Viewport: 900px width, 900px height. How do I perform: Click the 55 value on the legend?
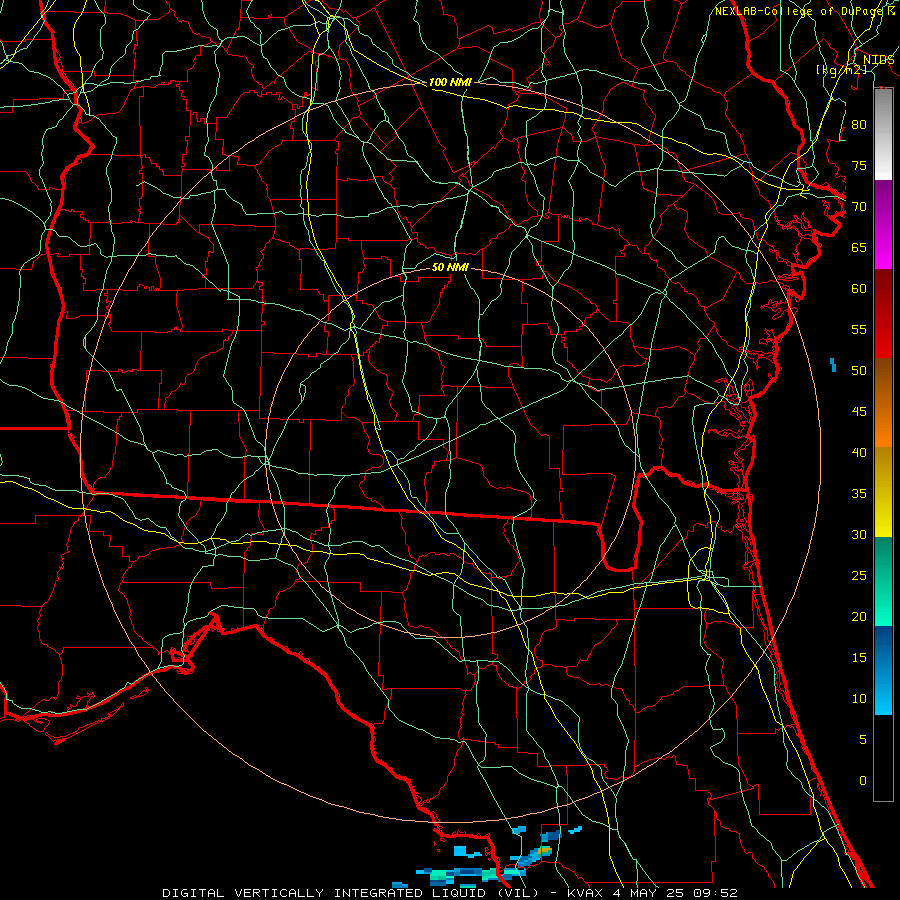[x=859, y=329]
